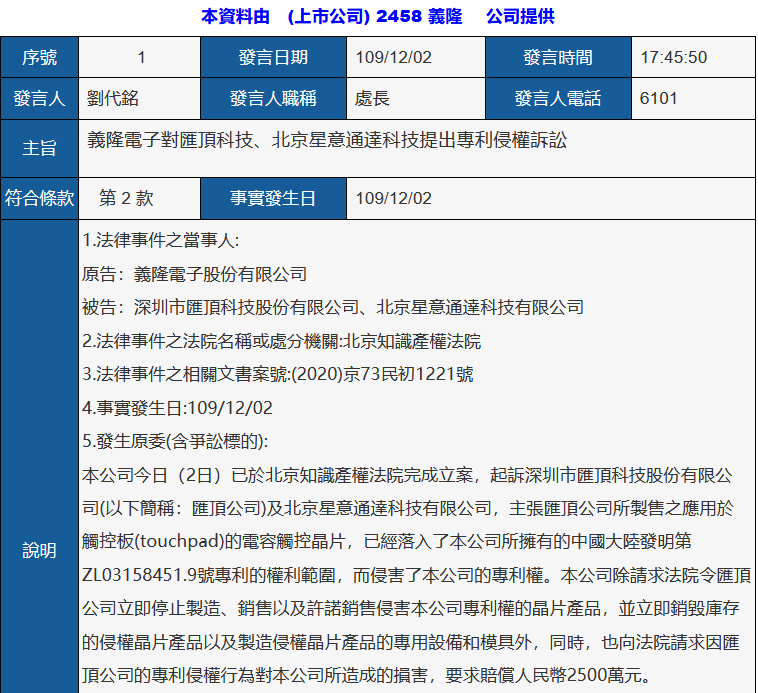This screenshot has width=758, height=693.
Task: Click the line '4.事實發生日:109/12/02'
Action: pyautogui.click(x=177, y=408)
